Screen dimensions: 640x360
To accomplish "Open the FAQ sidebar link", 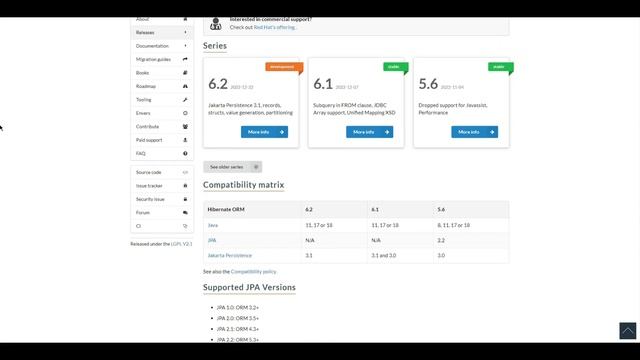I will coord(162,154).
